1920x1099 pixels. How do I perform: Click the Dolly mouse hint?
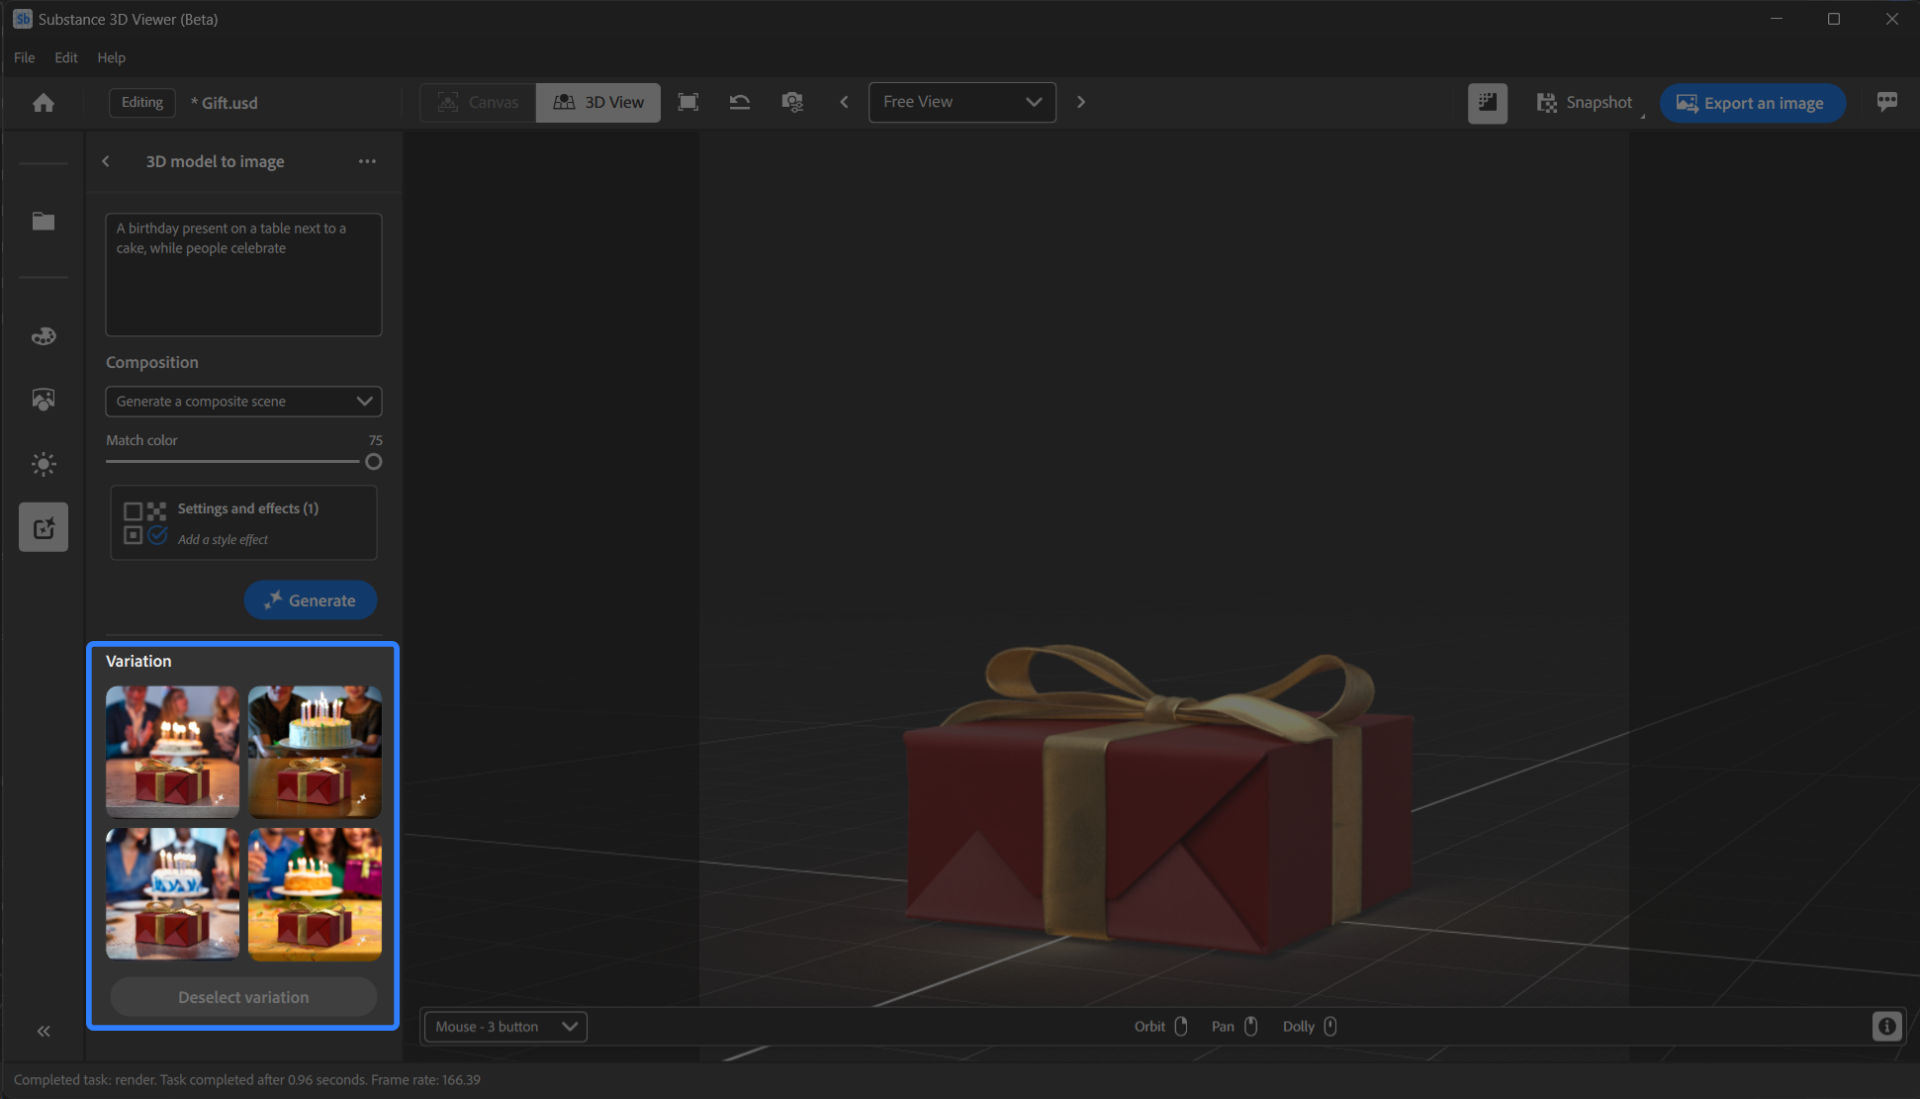tap(1310, 1026)
